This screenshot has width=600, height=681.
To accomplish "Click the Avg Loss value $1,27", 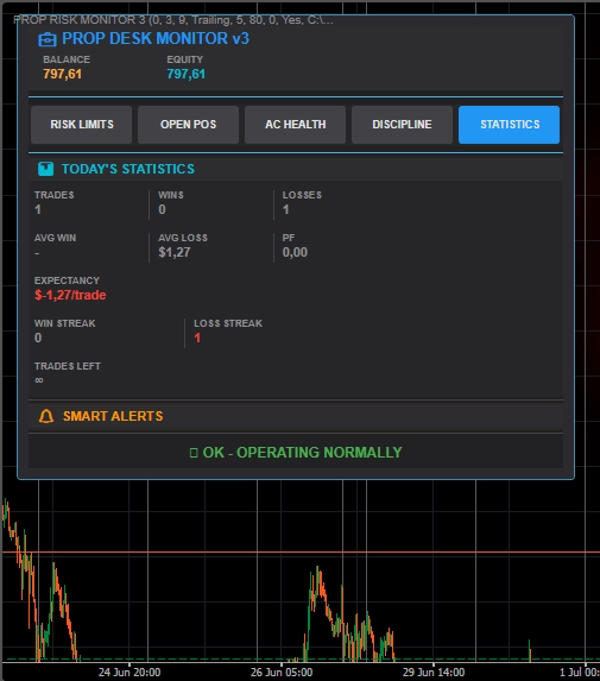I will tap(174, 252).
